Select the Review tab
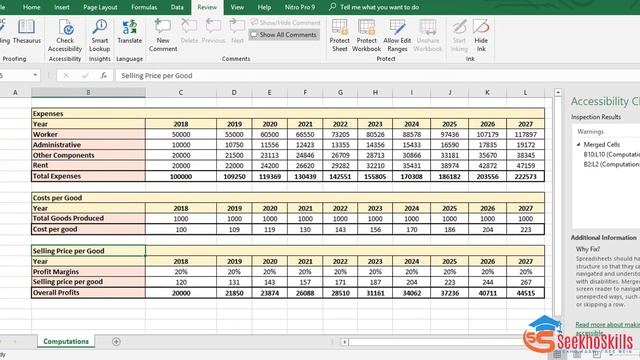Viewport: 640px width, 360px height. click(x=207, y=7)
